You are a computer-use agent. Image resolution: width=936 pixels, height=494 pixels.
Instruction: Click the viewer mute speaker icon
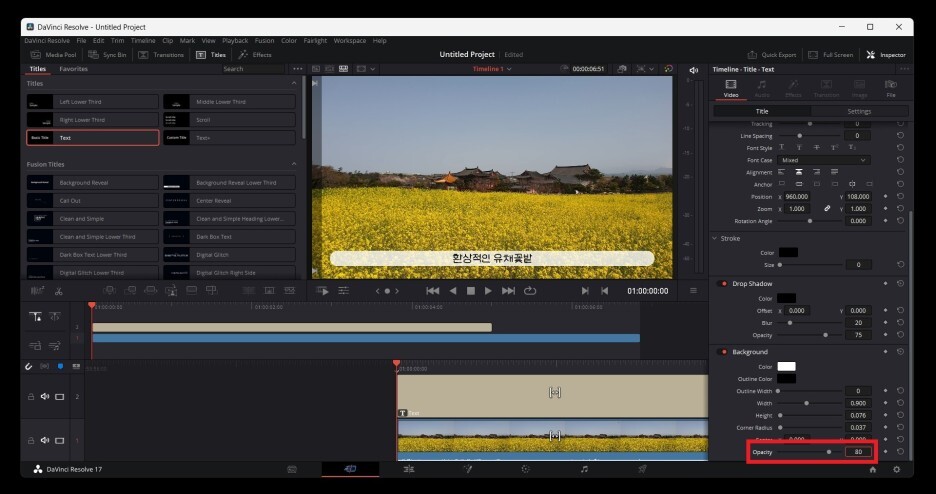(x=693, y=70)
